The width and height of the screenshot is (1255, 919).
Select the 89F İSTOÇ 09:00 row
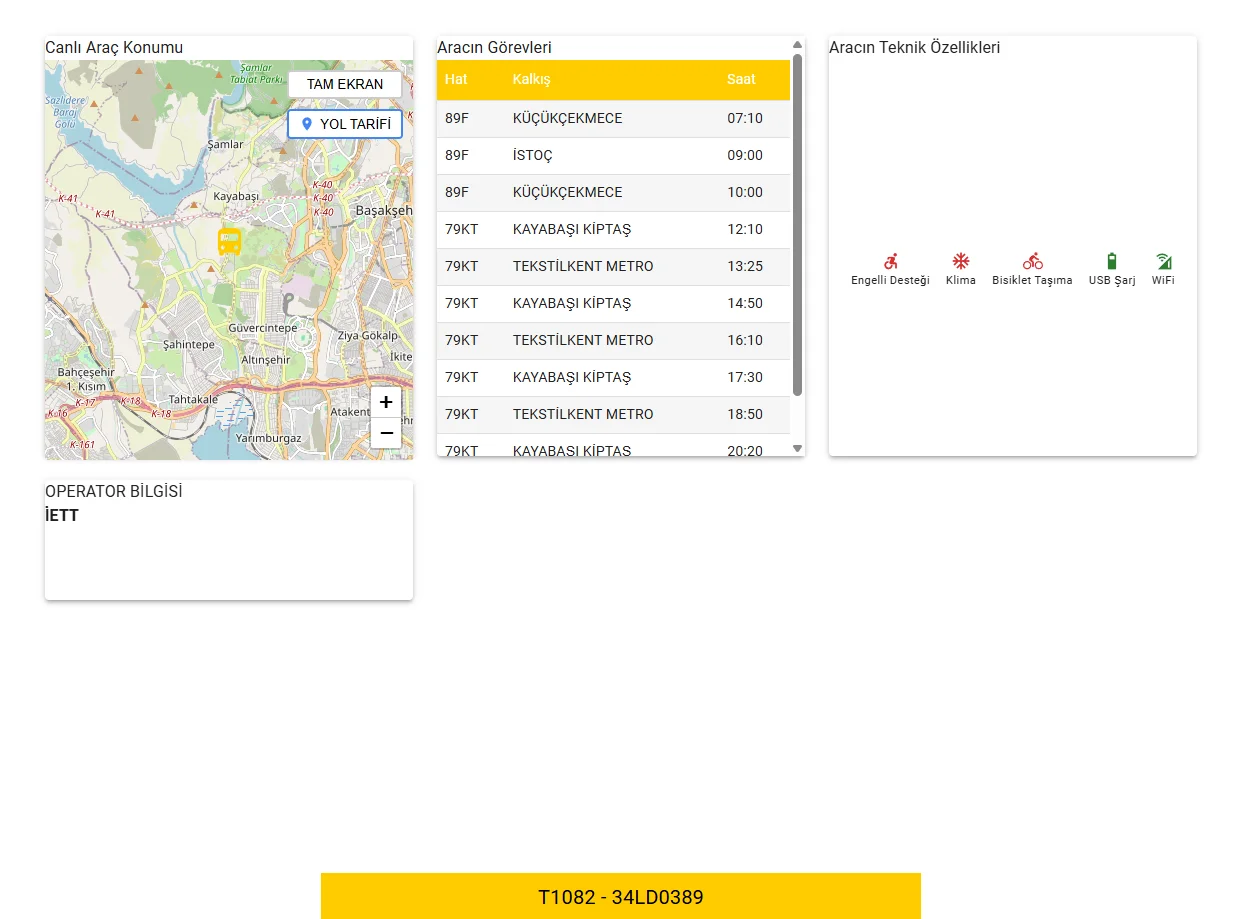click(613, 155)
